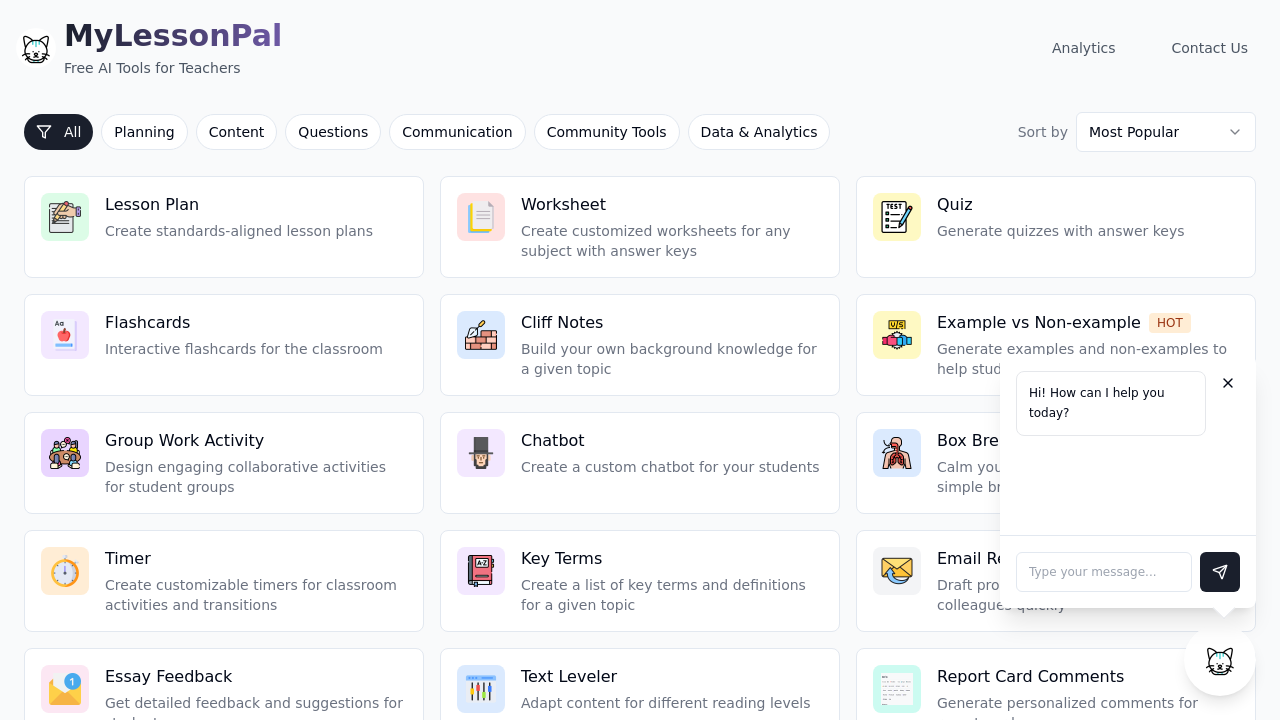Click the Chatbot top-hat icon

tap(481, 453)
